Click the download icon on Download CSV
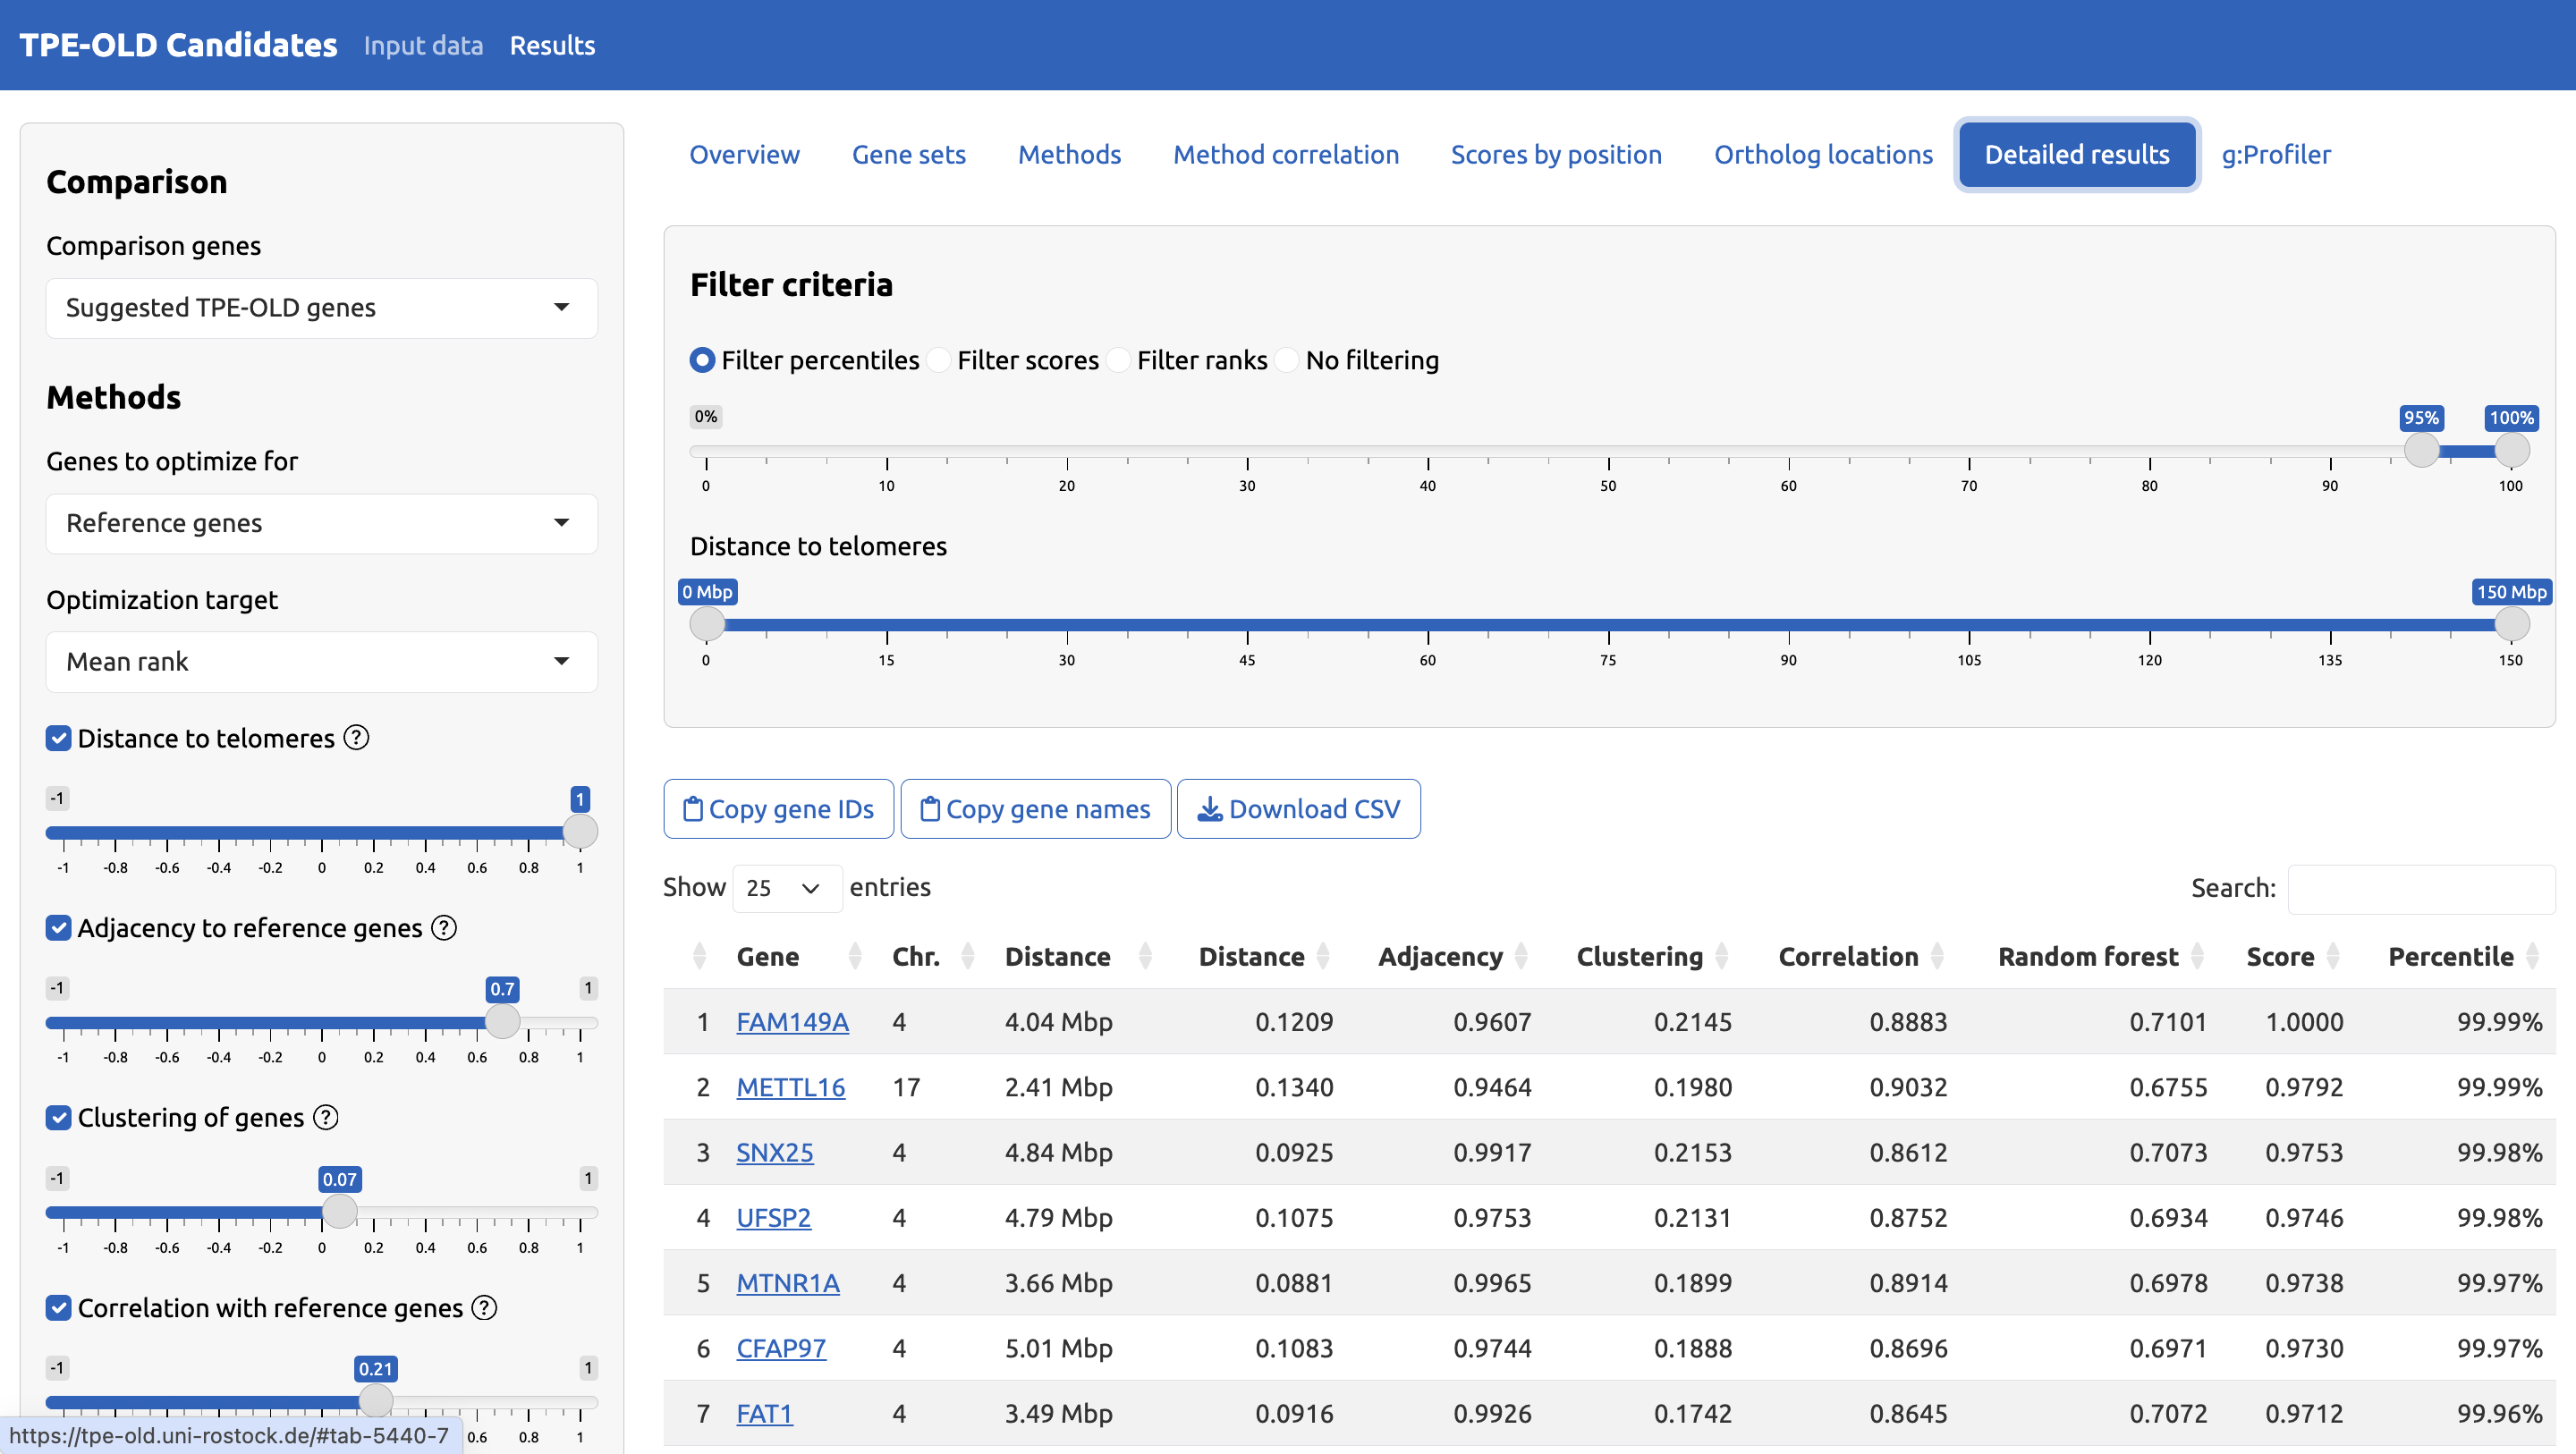Viewport: 2576px width, 1454px height. pos(1210,808)
